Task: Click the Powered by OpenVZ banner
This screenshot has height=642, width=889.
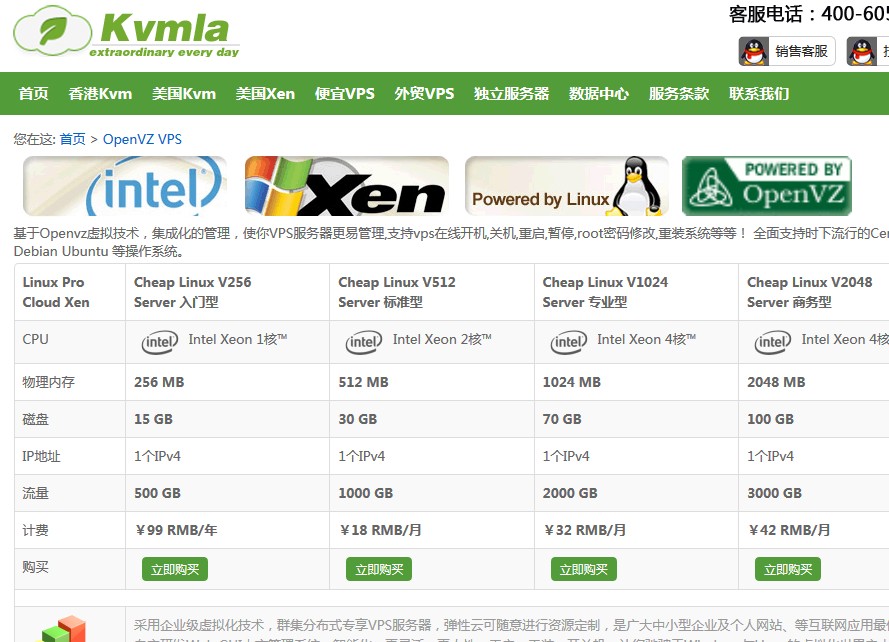Action: [766, 186]
